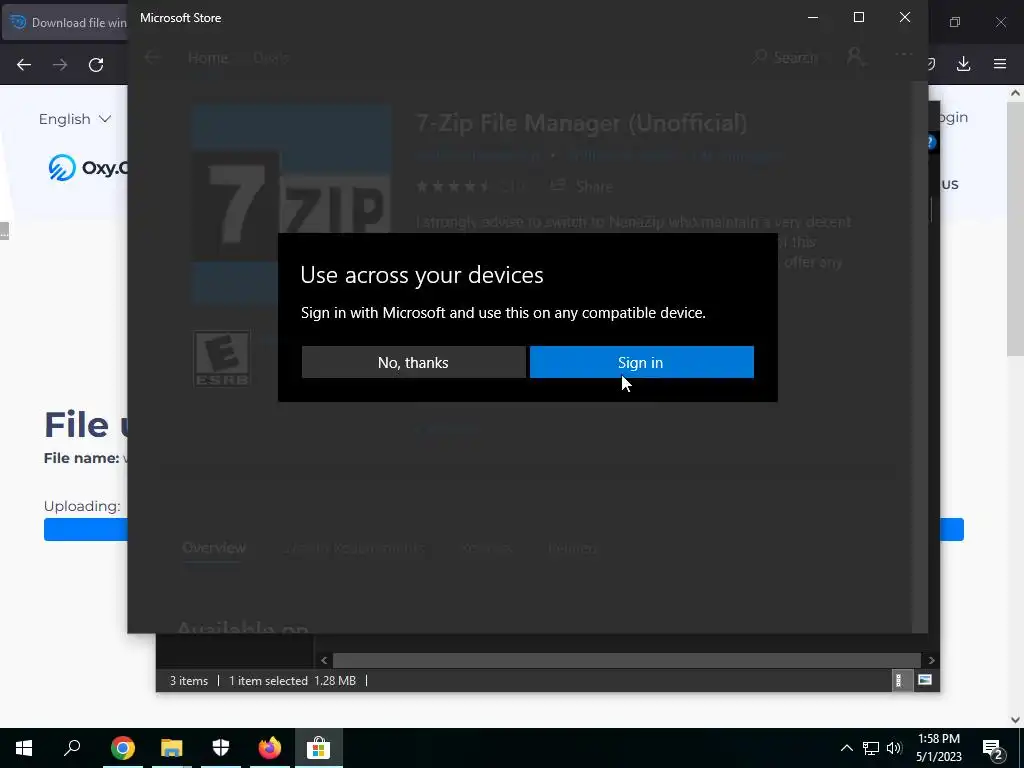1024x768 pixels.
Task: Select the Download file browser tab
Action: click(x=65, y=22)
